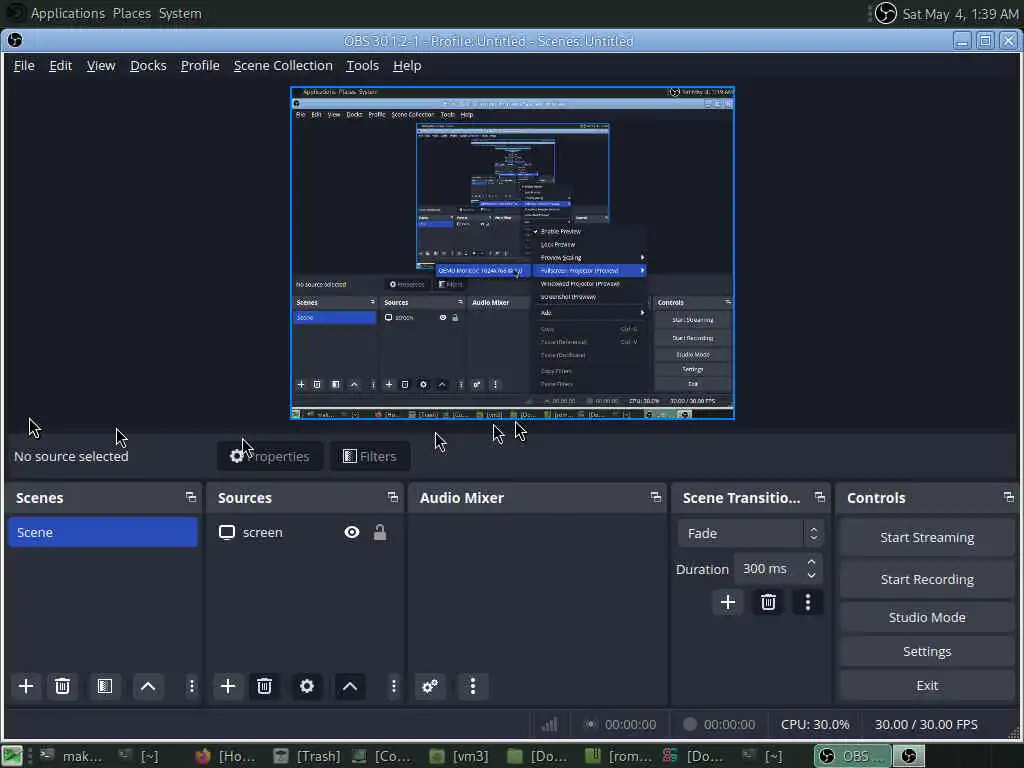This screenshot has width=1024, height=768.
Task: Float the Scenes dock
Action: click(x=191, y=498)
